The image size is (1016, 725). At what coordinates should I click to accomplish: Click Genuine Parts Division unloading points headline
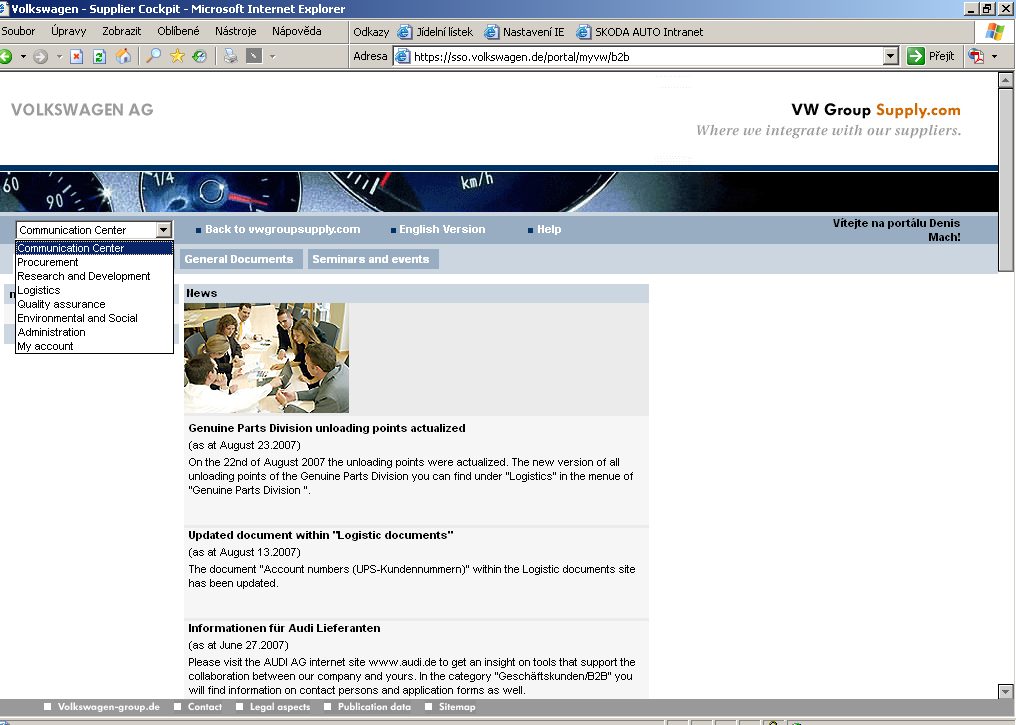(327, 428)
